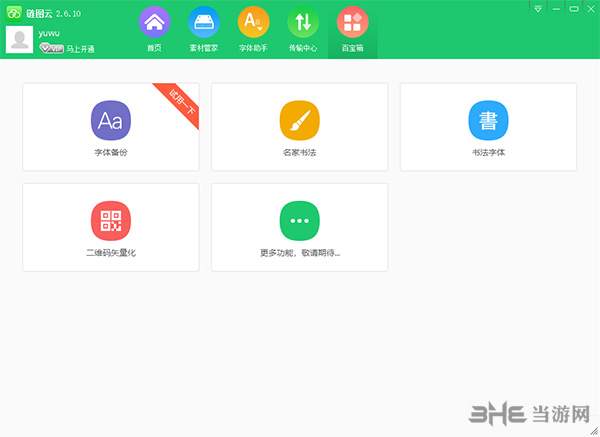
Task: Open the 首页 home icon
Action: [154, 22]
